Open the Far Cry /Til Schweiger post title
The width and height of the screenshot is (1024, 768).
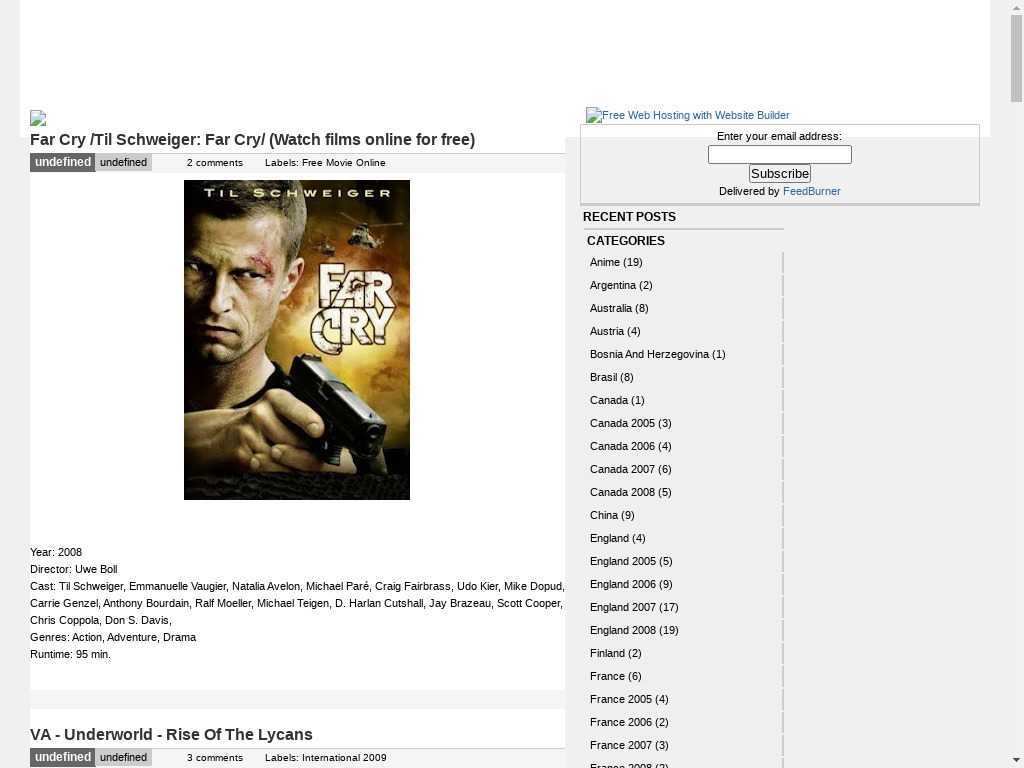click(x=252, y=140)
